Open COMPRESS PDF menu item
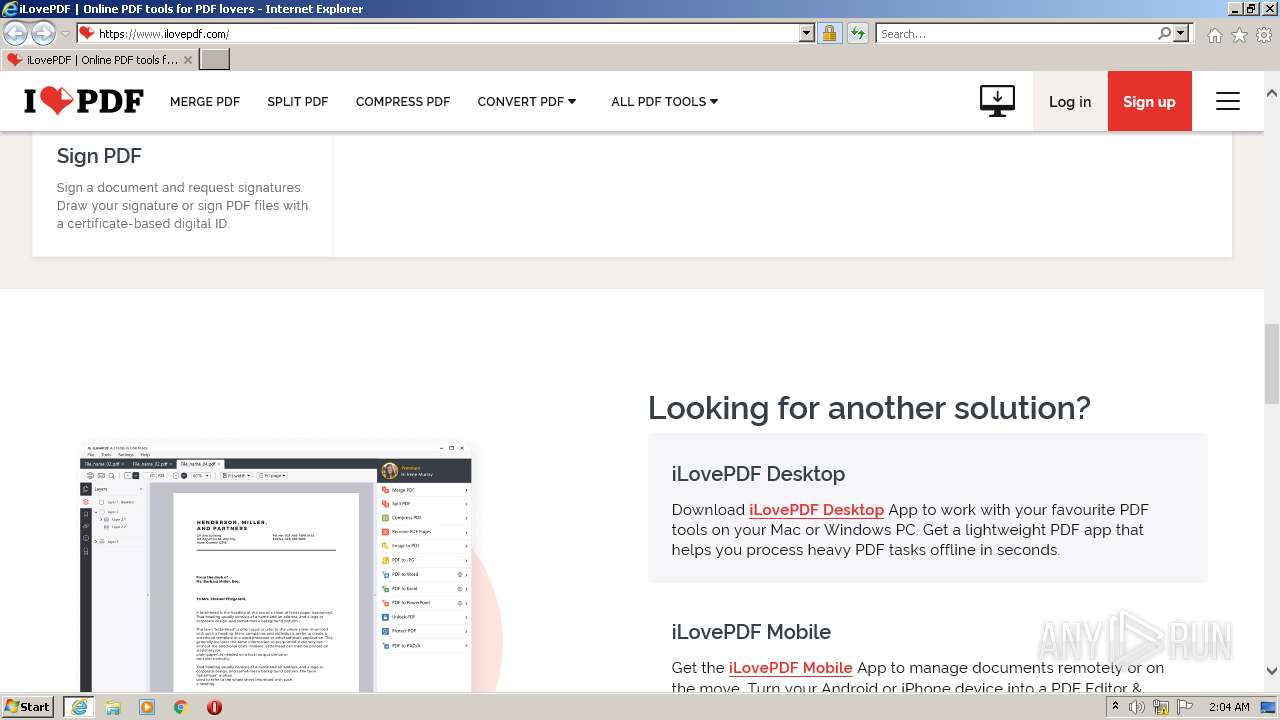1280x720 pixels. coord(403,101)
